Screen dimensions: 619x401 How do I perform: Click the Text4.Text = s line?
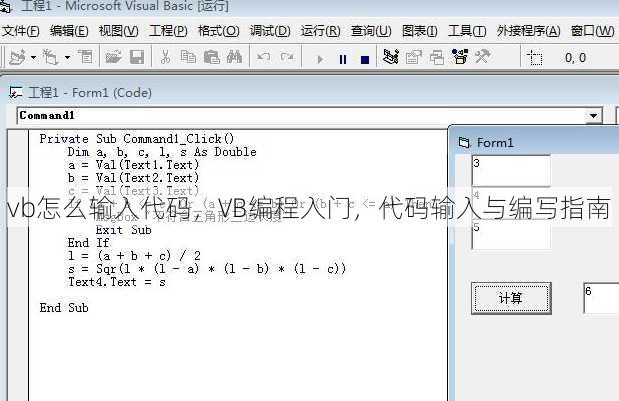[117, 282]
